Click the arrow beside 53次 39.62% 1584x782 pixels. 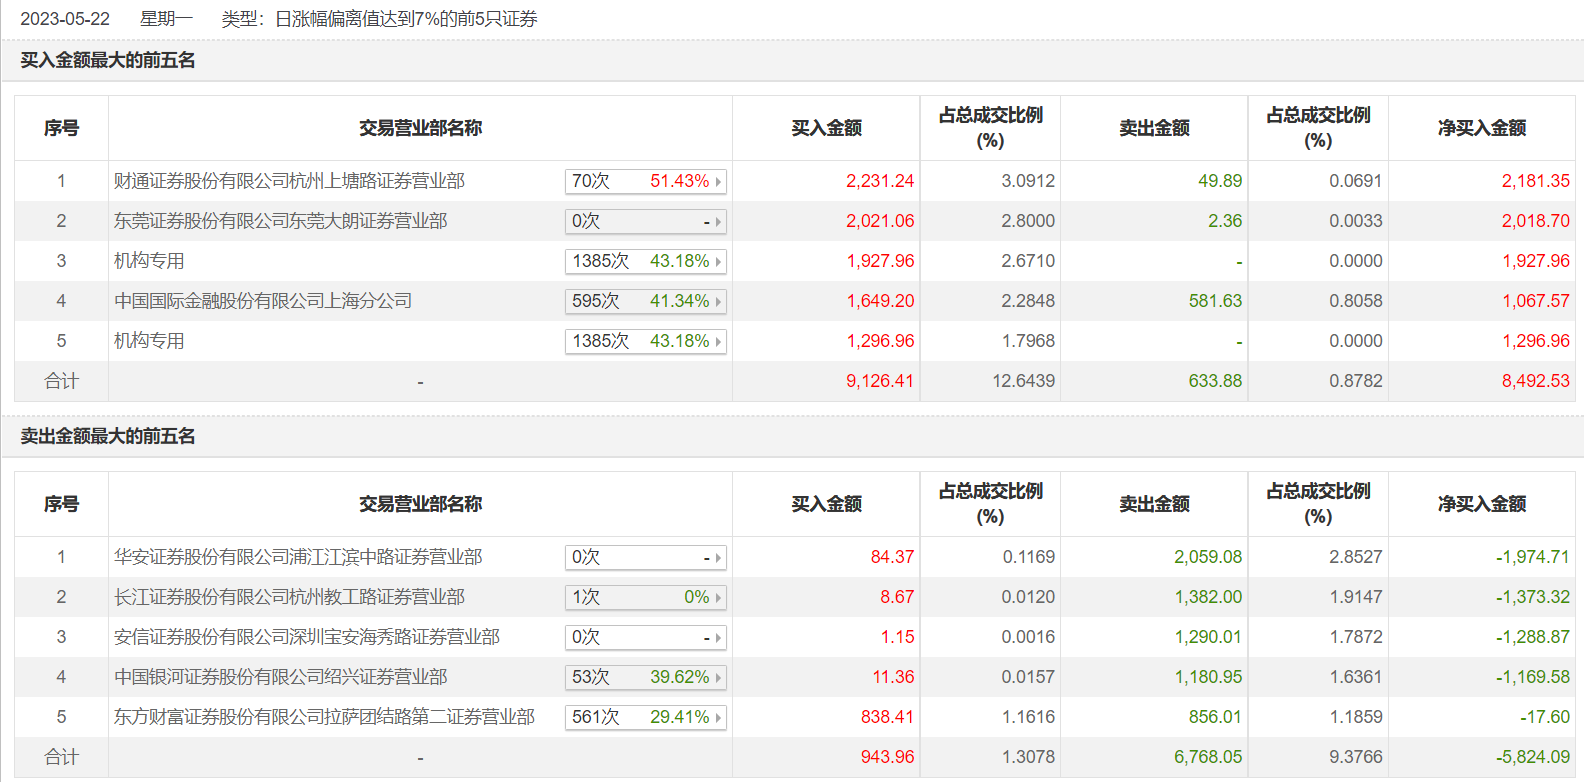[x=718, y=678]
